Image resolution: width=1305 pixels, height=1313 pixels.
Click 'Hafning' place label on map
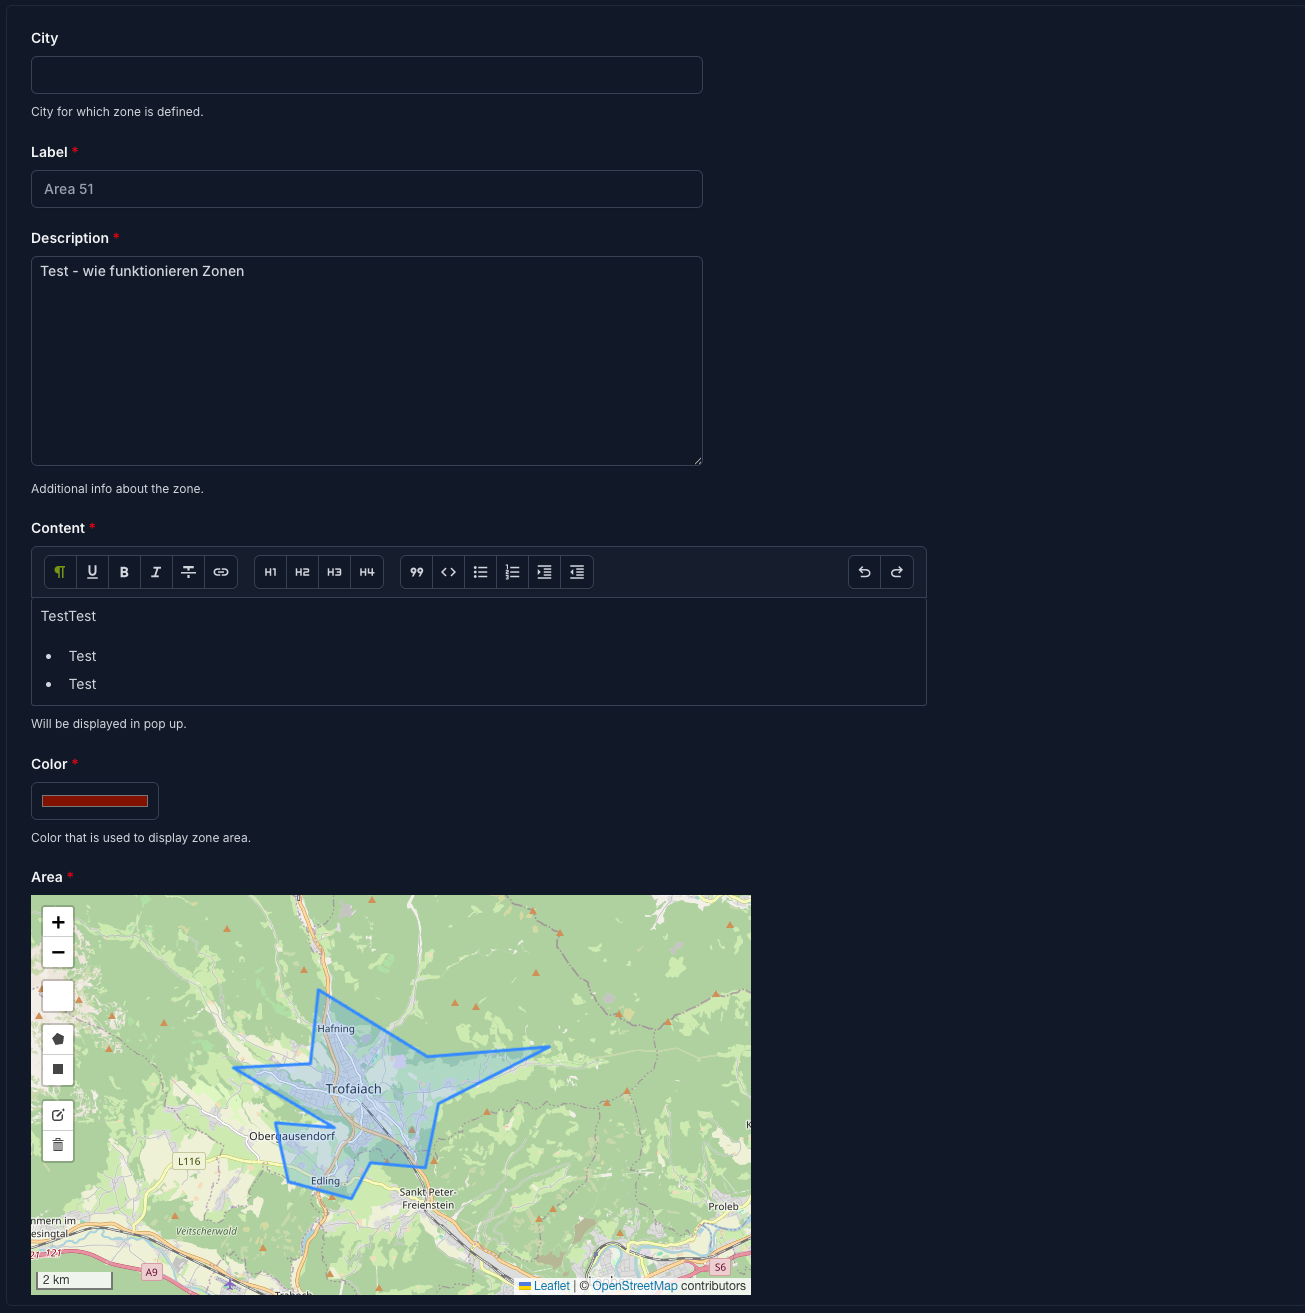[x=336, y=1029]
